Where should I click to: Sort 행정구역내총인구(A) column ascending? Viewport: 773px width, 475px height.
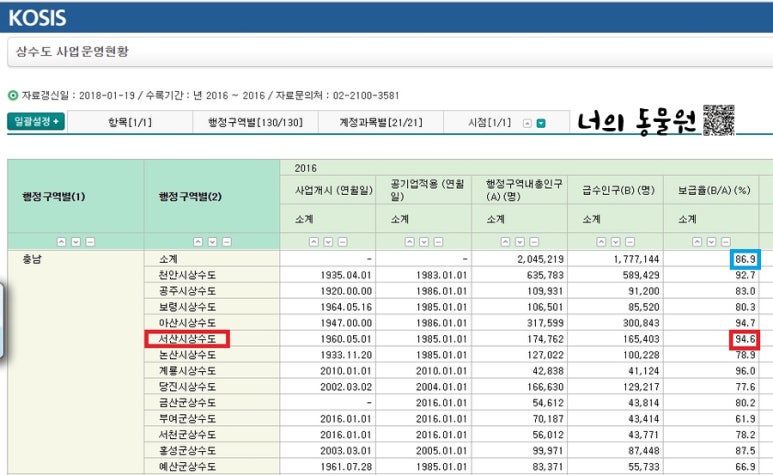(x=505, y=242)
